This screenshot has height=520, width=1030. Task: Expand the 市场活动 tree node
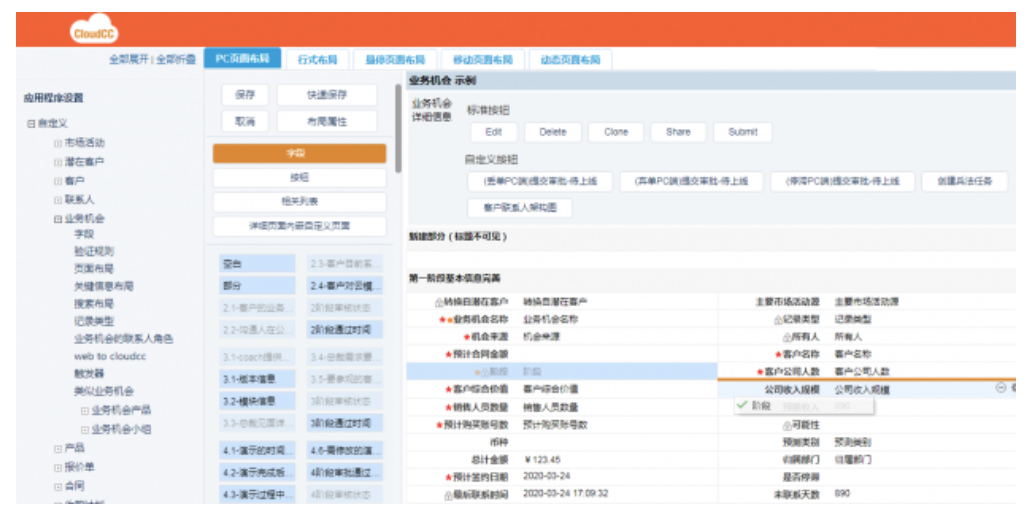57,143
